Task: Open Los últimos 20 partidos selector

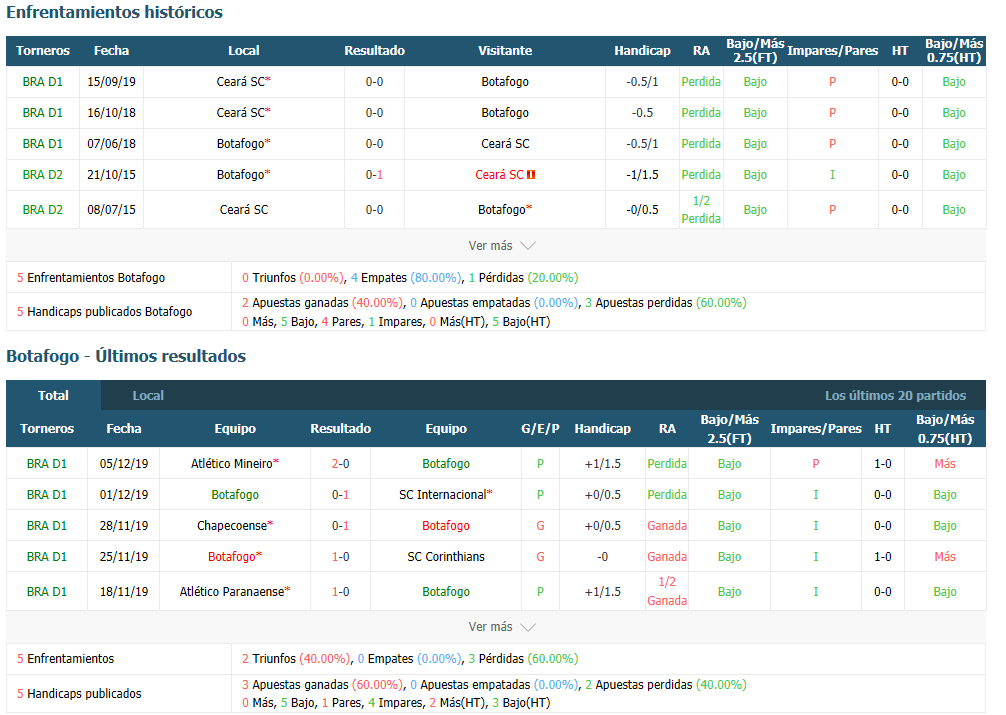Action: (x=895, y=395)
